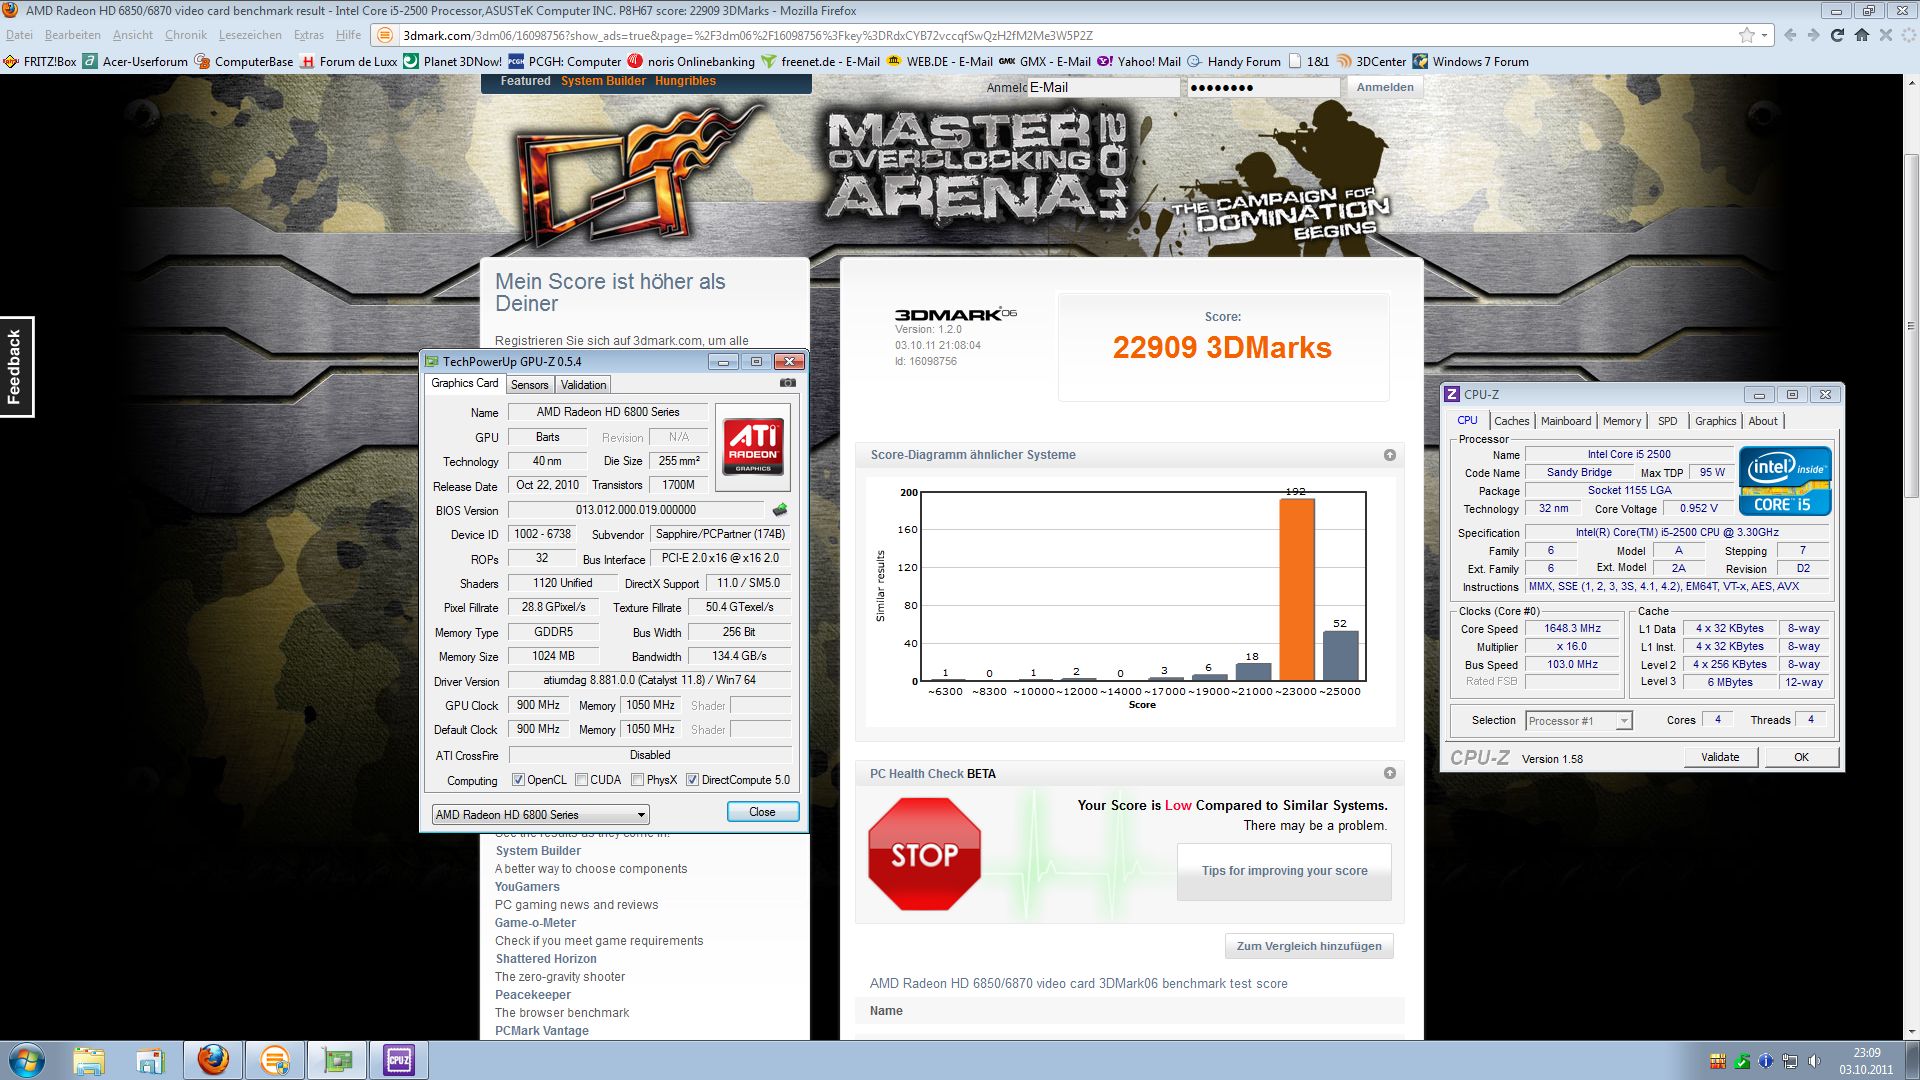Click the E-Mail login input field
Screen dimensions: 1920x1080
pos(1103,87)
